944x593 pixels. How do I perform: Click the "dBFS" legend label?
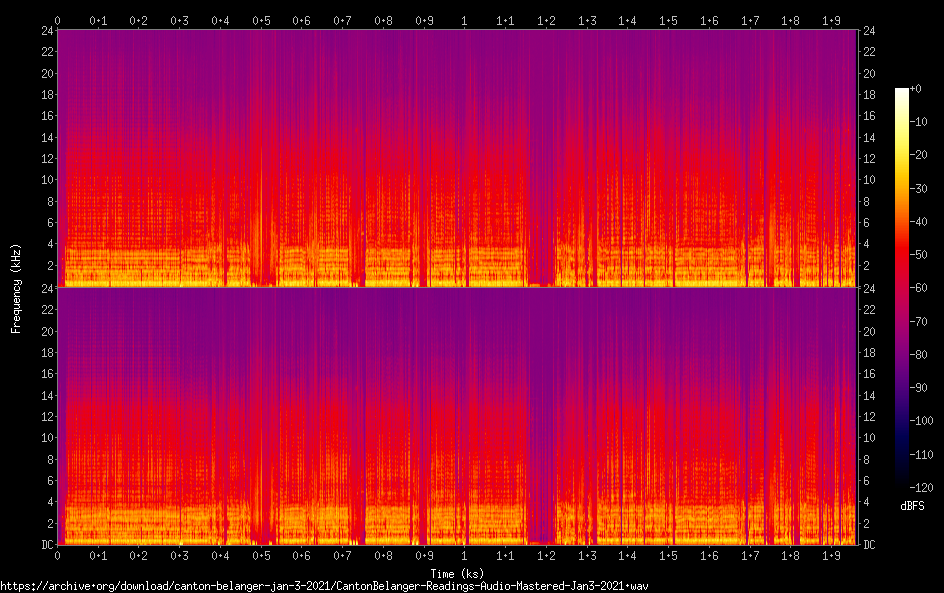tap(912, 506)
